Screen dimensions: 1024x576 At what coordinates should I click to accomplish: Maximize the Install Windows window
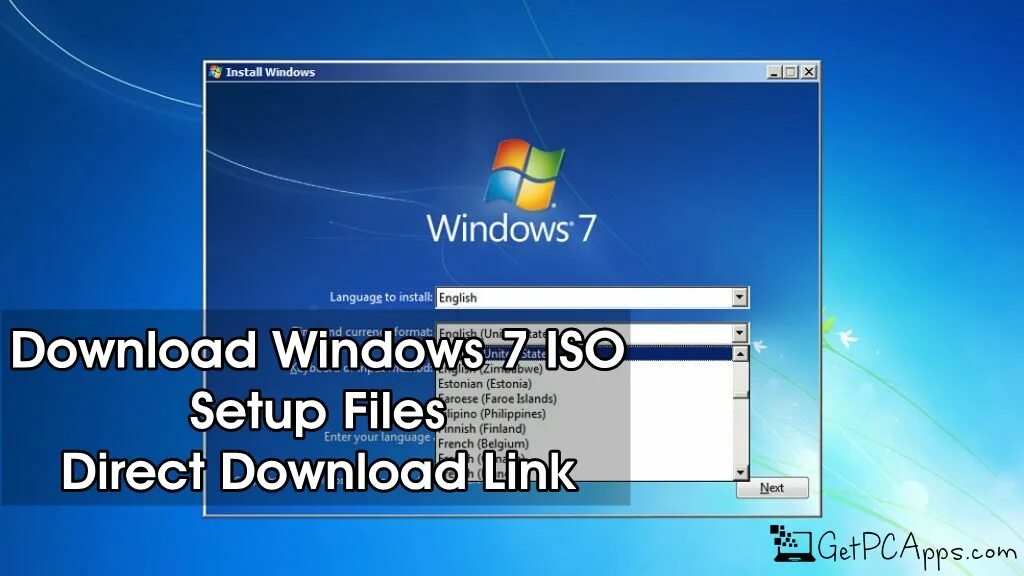(x=791, y=72)
